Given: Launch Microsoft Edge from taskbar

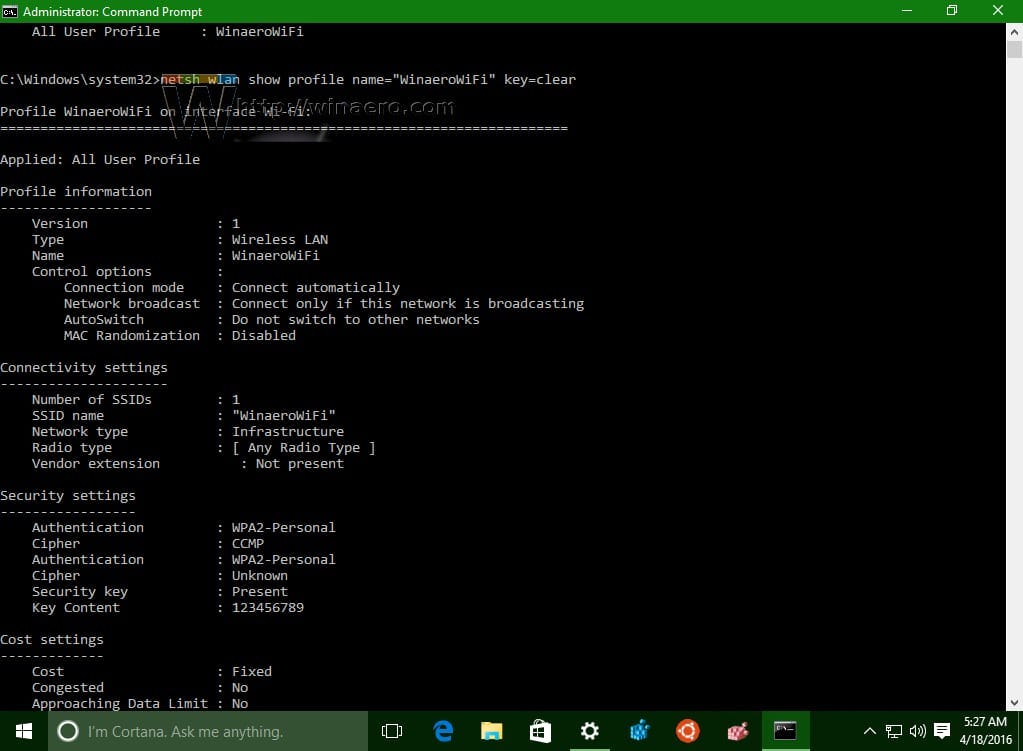Looking at the screenshot, I should [x=444, y=731].
